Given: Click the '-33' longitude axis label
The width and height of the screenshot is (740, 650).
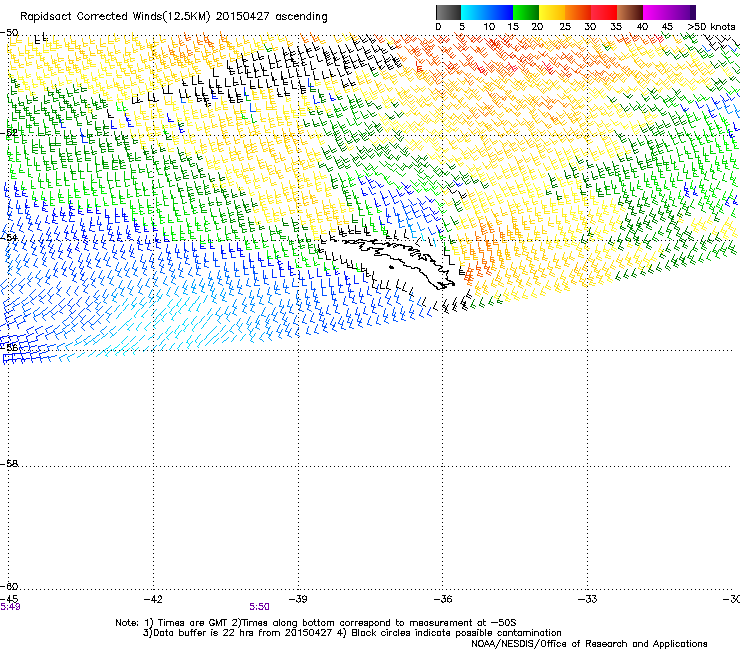Looking at the screenshot, I should (x=588, y=599).
